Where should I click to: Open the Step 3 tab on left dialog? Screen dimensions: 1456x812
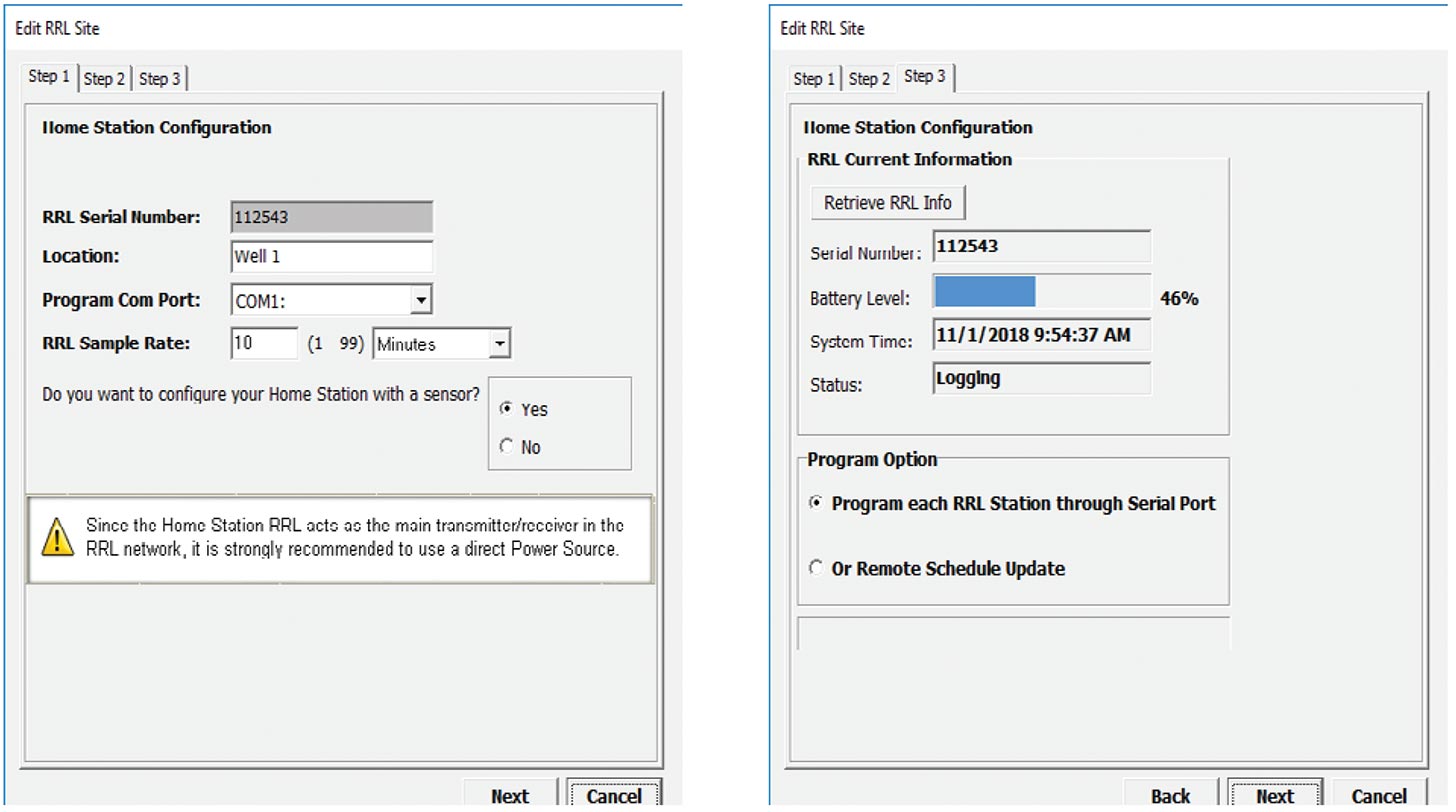tap(160, 79)
